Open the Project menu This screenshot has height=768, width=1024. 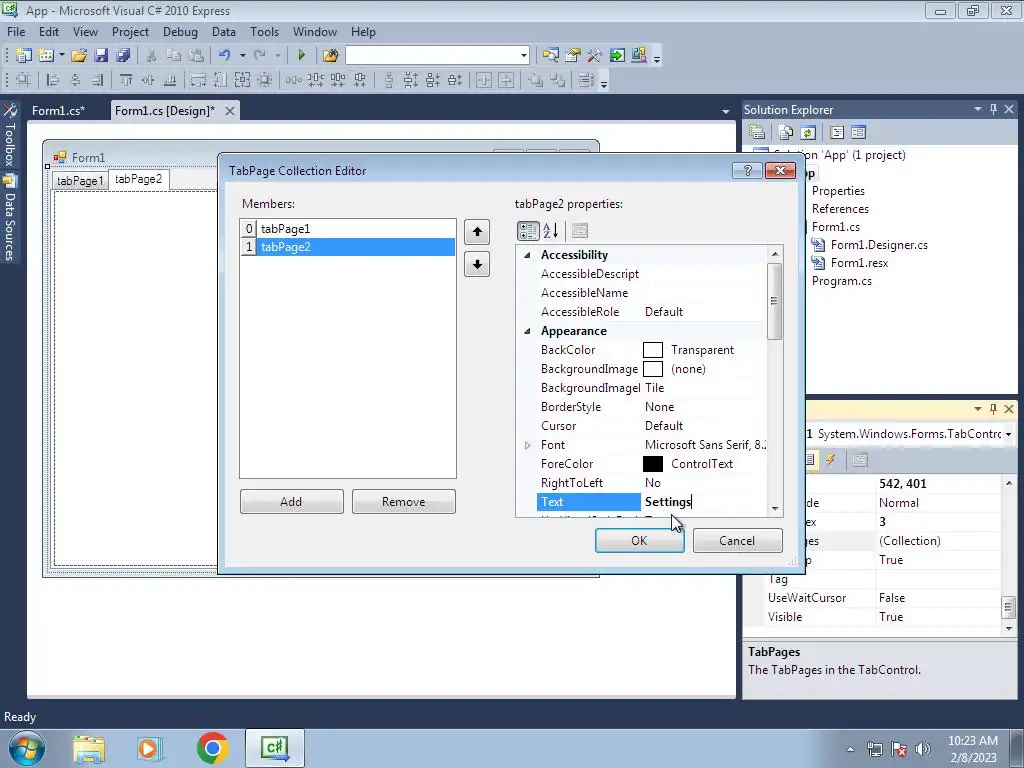coord(130,31)
